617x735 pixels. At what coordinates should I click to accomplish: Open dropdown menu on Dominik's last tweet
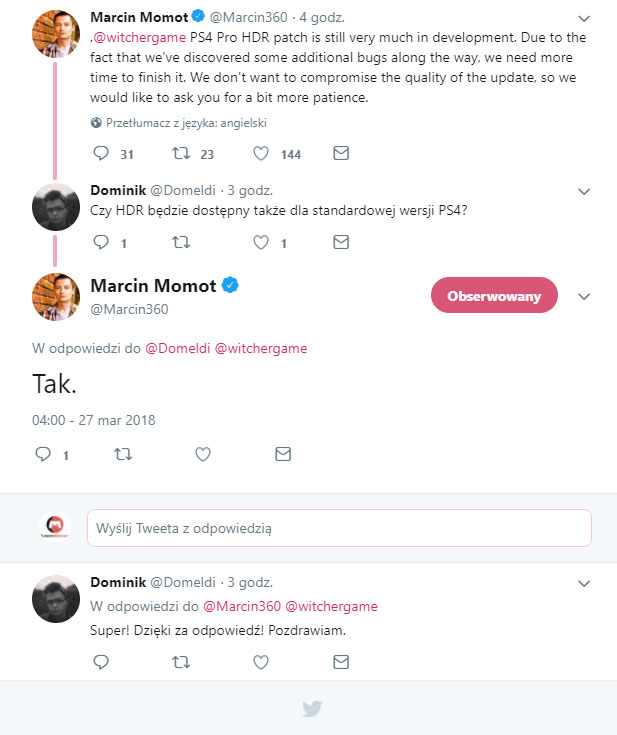coord(584,582)
